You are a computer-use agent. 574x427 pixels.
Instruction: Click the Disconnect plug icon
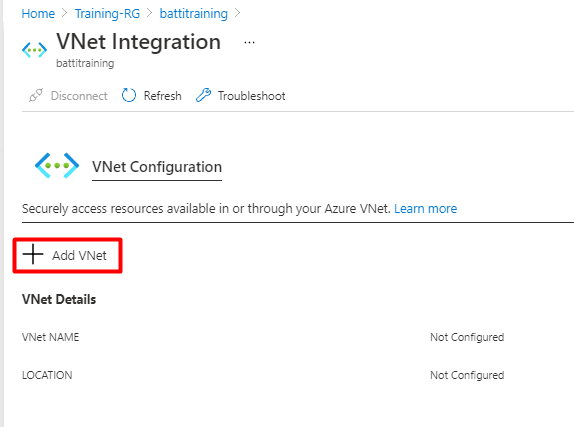pyautogui.click(x=36, y=96)
